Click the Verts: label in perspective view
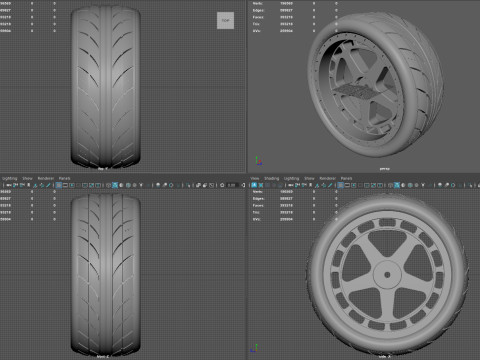This screenshot has height=360, width=480. [x=257, y=3]
